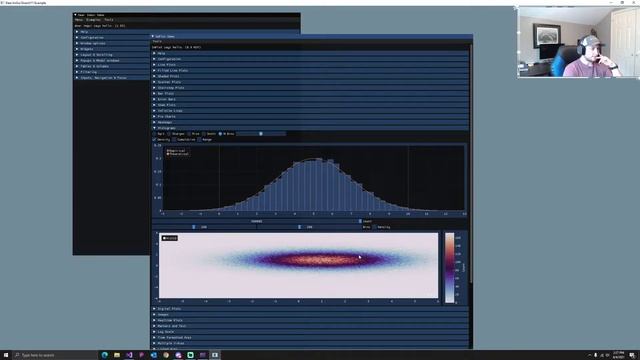Open the Windows Start menu
640x360 pixels.
point(6,355)
